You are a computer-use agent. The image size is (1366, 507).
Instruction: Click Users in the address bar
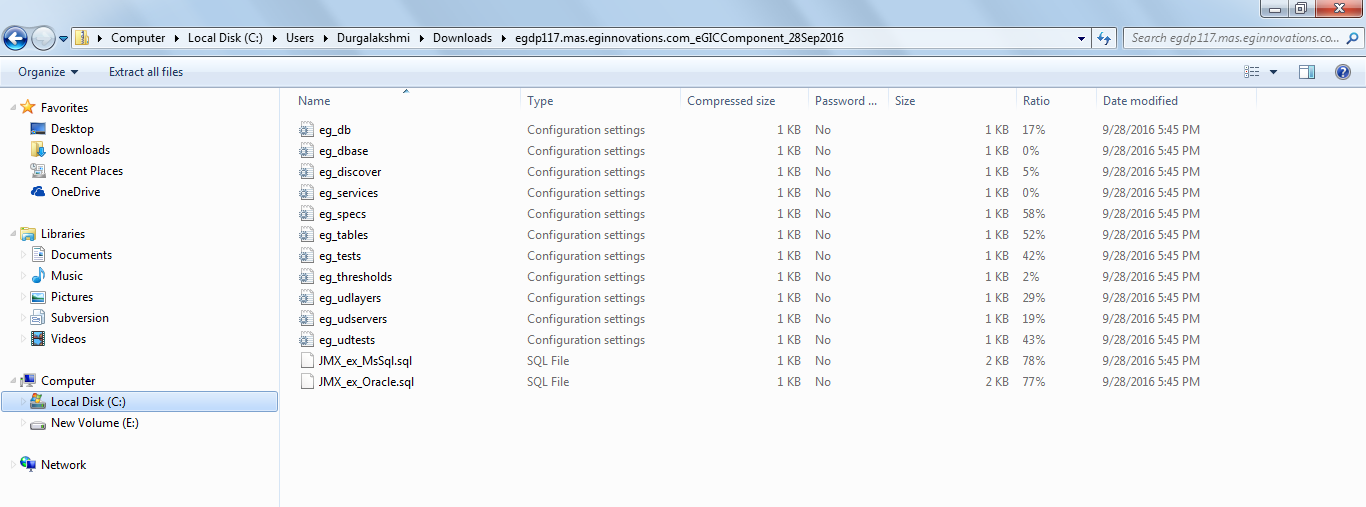(300, 38)
